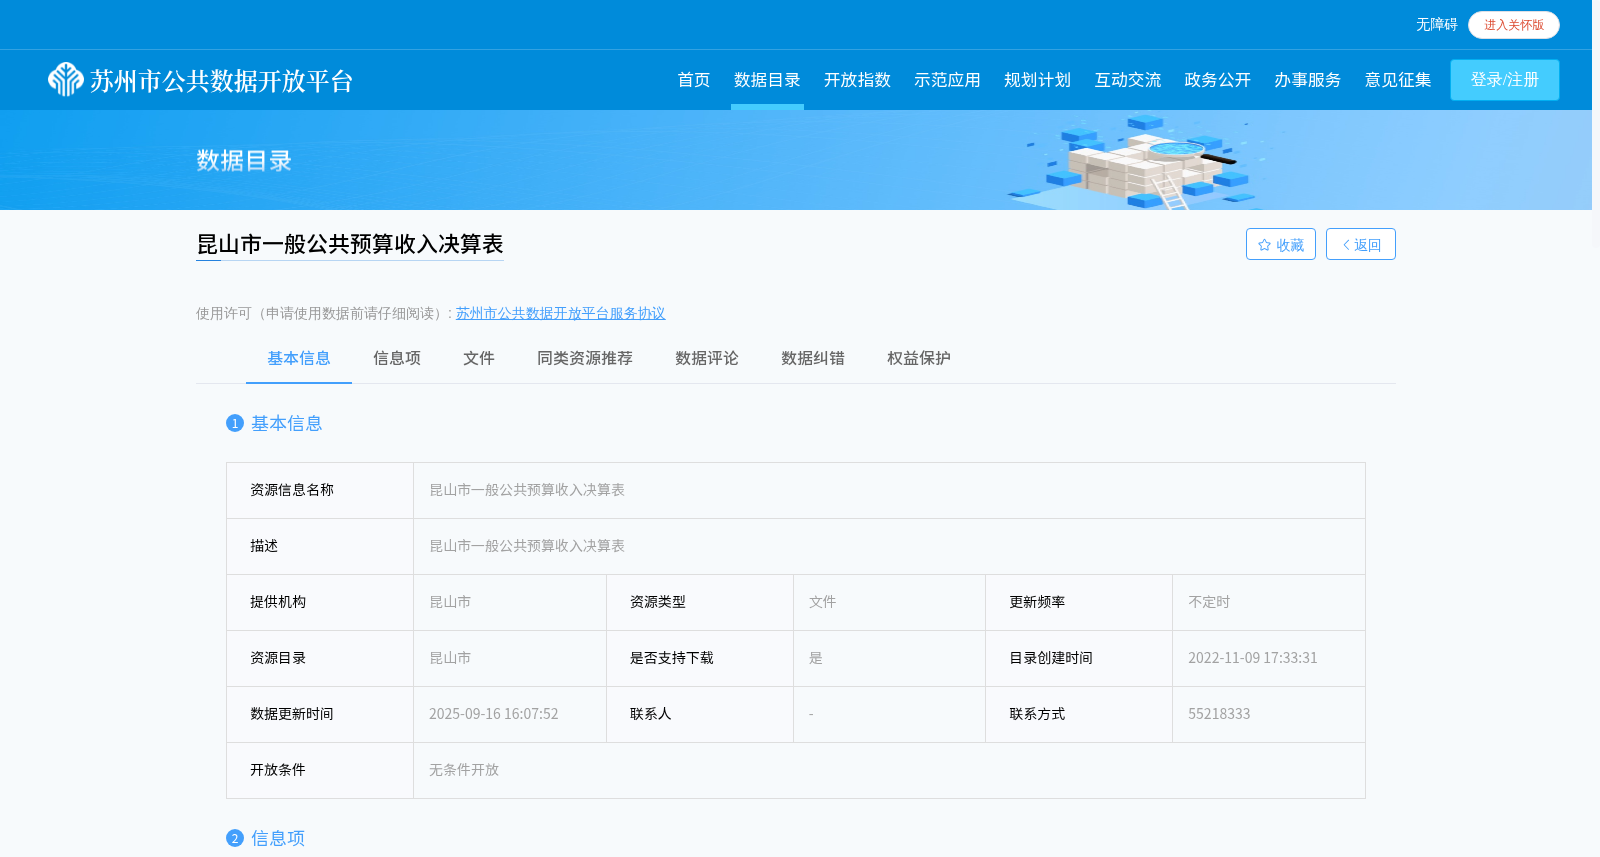Click the star icon in 收藏 button

point(1264,245)
